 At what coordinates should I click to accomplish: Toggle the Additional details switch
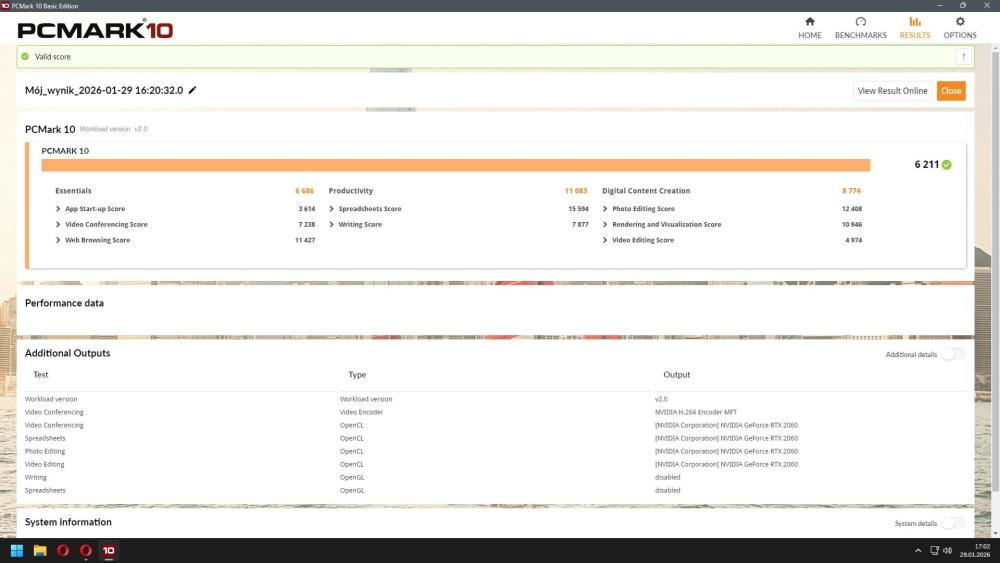(x=953, y=355)
